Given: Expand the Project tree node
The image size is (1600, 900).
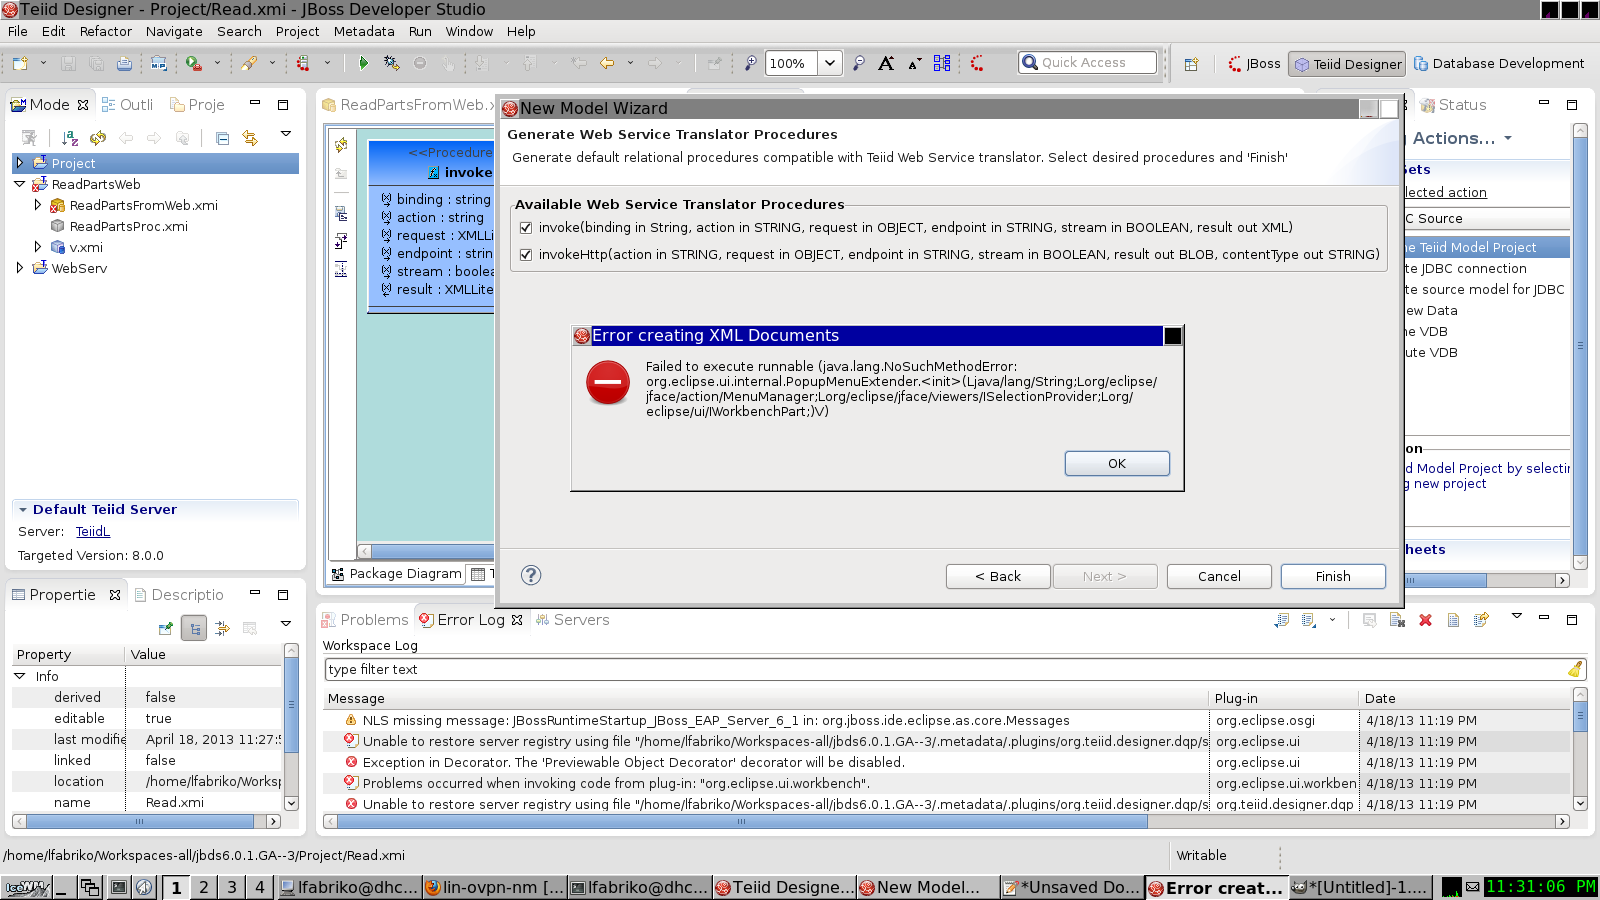Looking at the screenshot, I should [19, 163].
